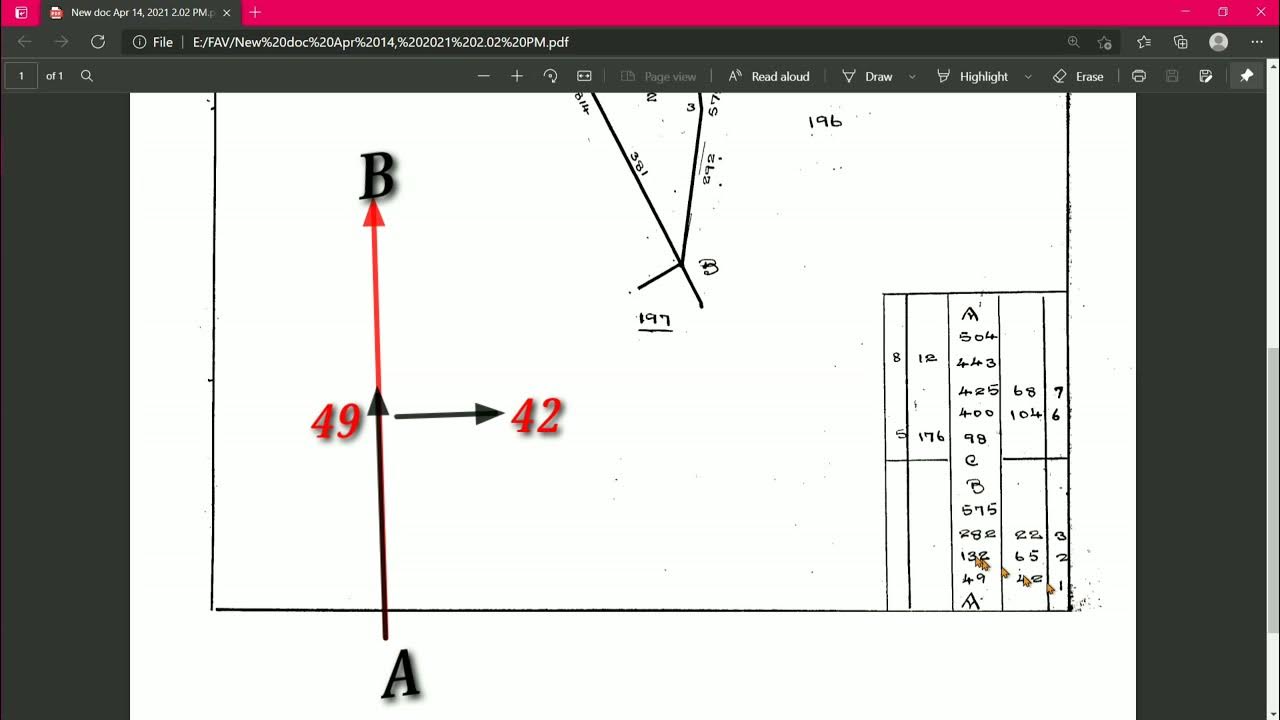The height and width of the screenshot is (720, 1280).
Task: Open the tab actions menu icon
Action: (21, 13)
